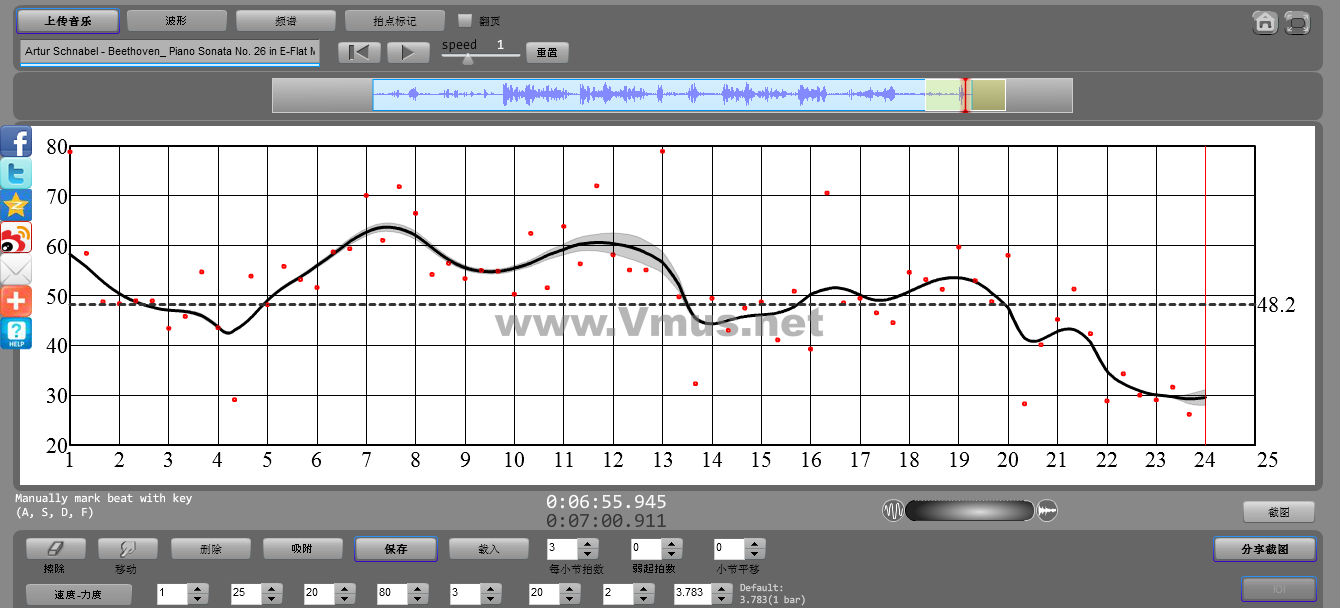
Task: Click the home icon at top right
Action: pyautogui.click(x=1265, y=22)
